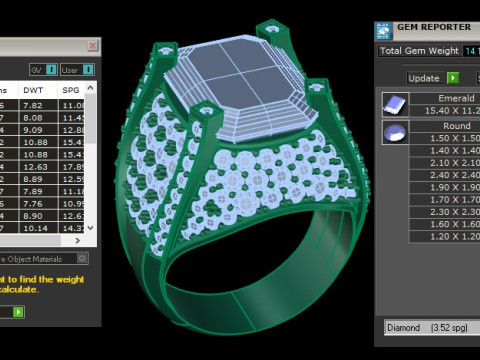
Task: Select the 1.20 X 1.20 round size row
Action: point(445,237)
